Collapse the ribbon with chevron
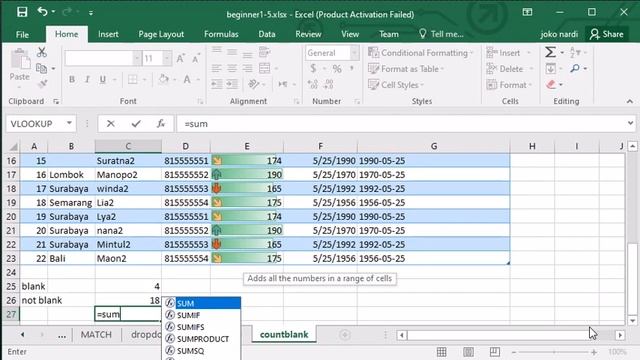This screenshot has width=640, height=360. [x=630, y=101]
